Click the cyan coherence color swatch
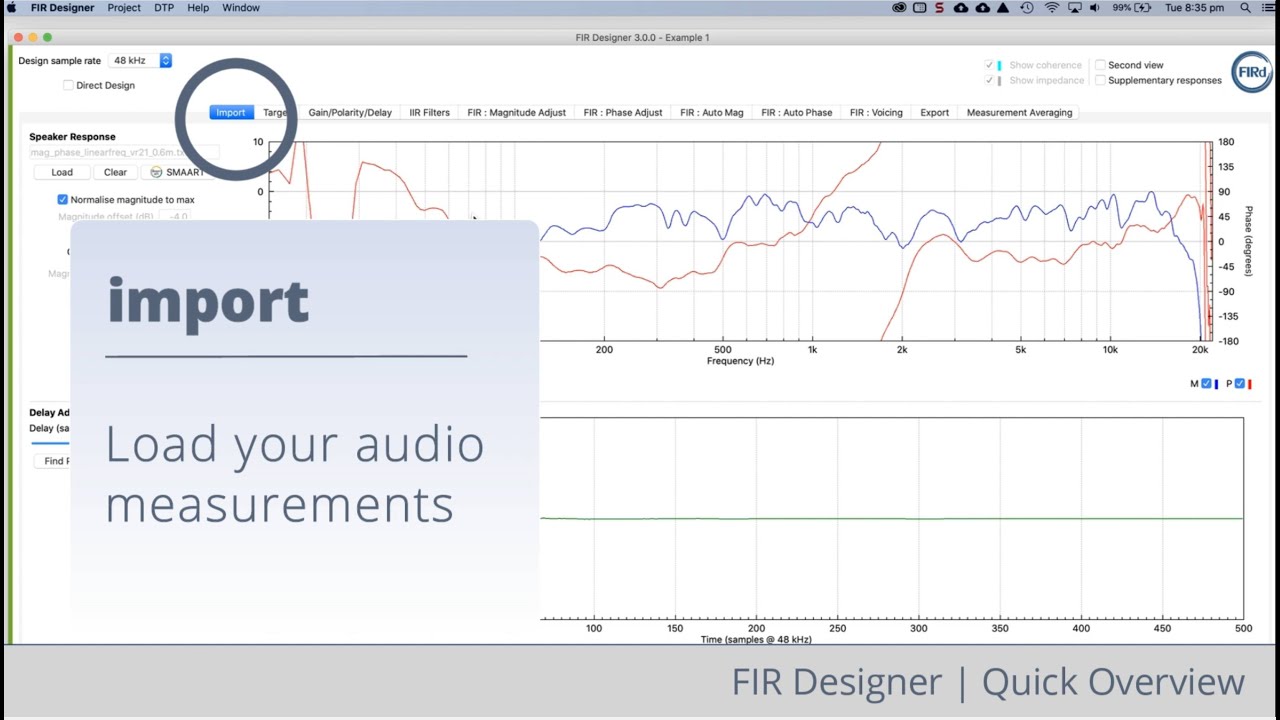The width and height of the screenshot is (1280, 720). click(x=1000, y=65)
